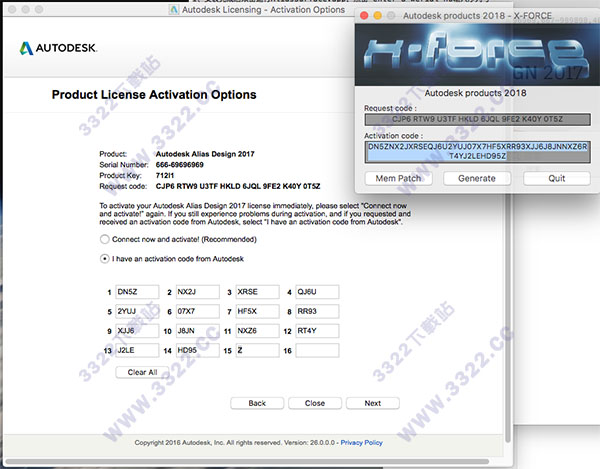Click activation field 6 containing 07X7

[197, 311]
